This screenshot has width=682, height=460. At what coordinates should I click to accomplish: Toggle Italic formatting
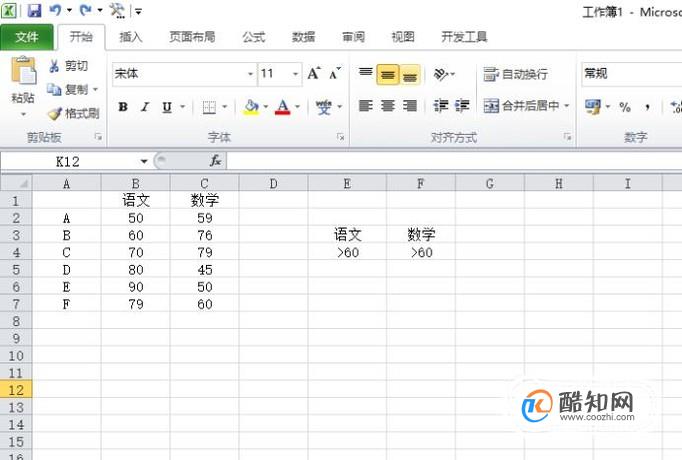coord(145,107)
